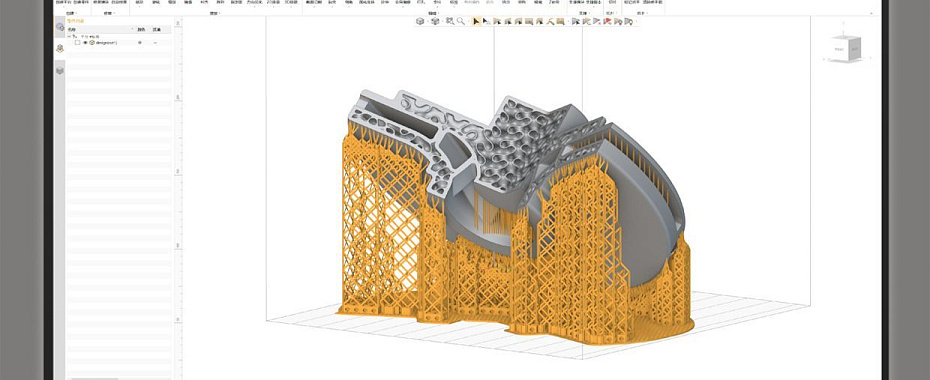The height and width of the screenshot is (380, 930).
Task: Click the last column header in parts list
Action: click(x=157, y=29)
